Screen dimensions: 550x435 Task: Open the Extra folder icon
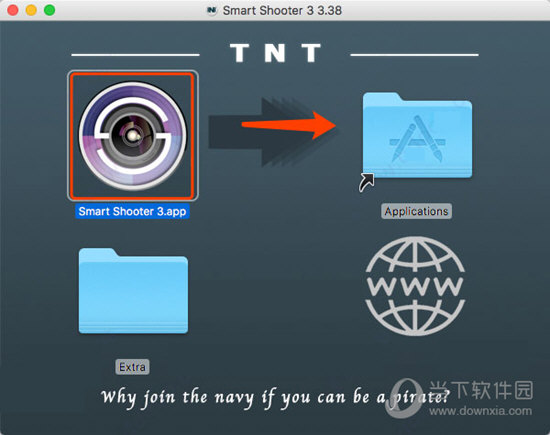coord(133,291)
